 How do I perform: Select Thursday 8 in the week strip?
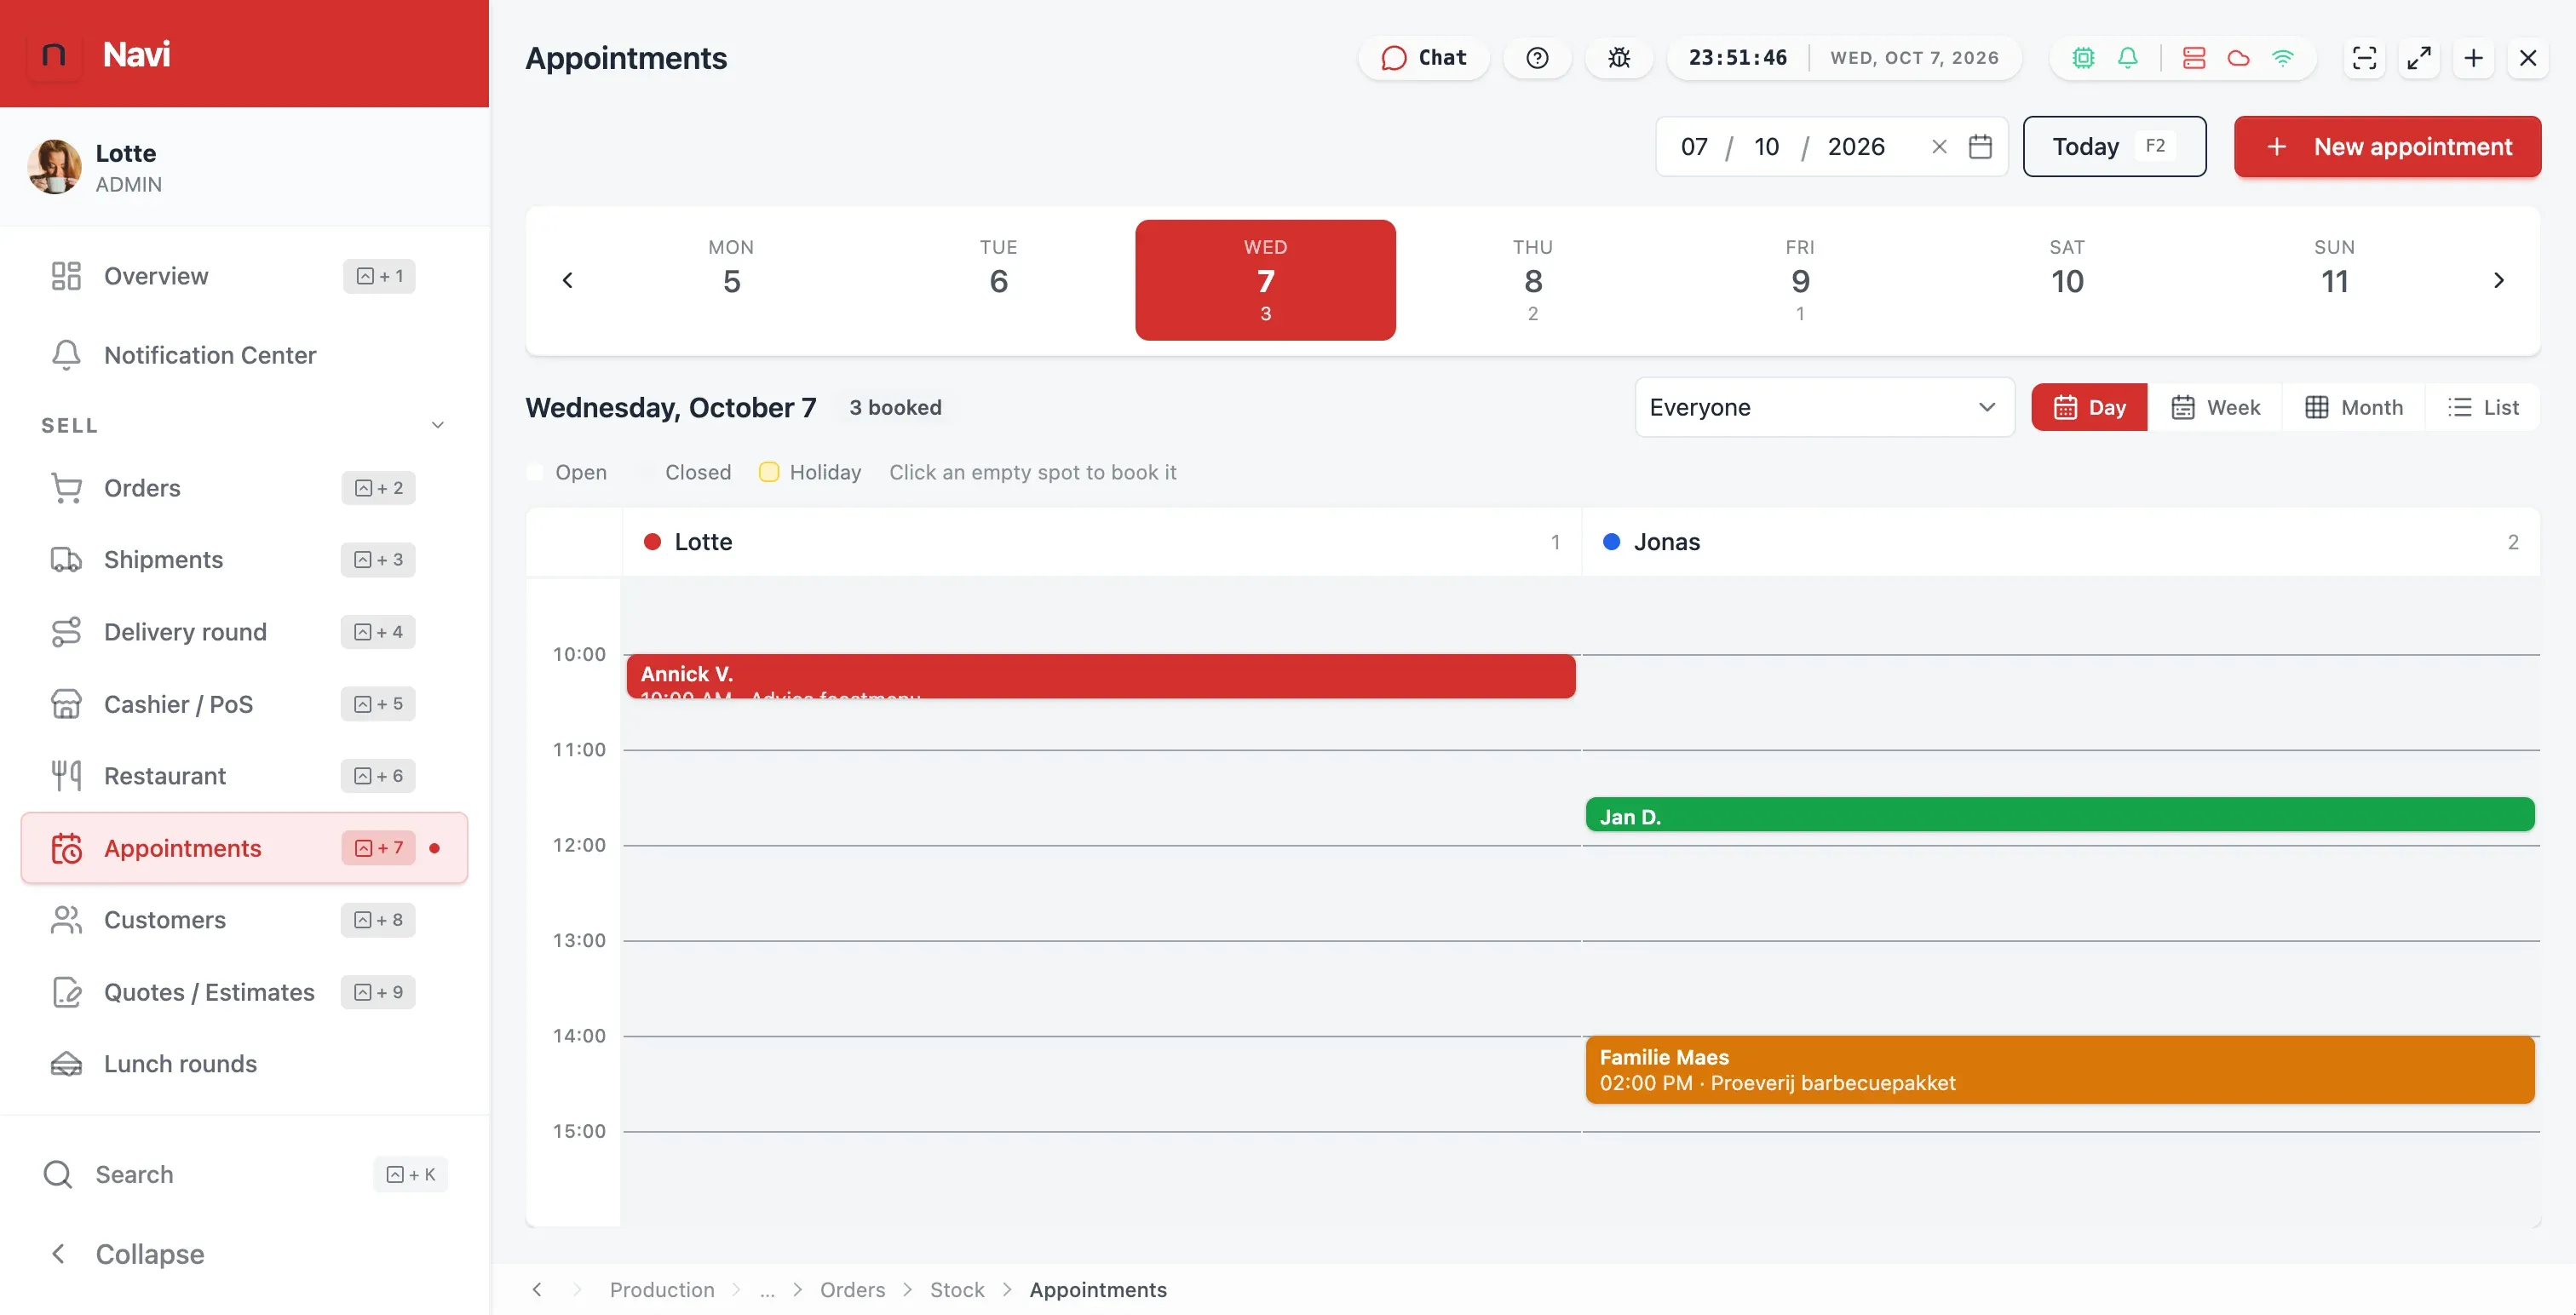point(1533,280)
